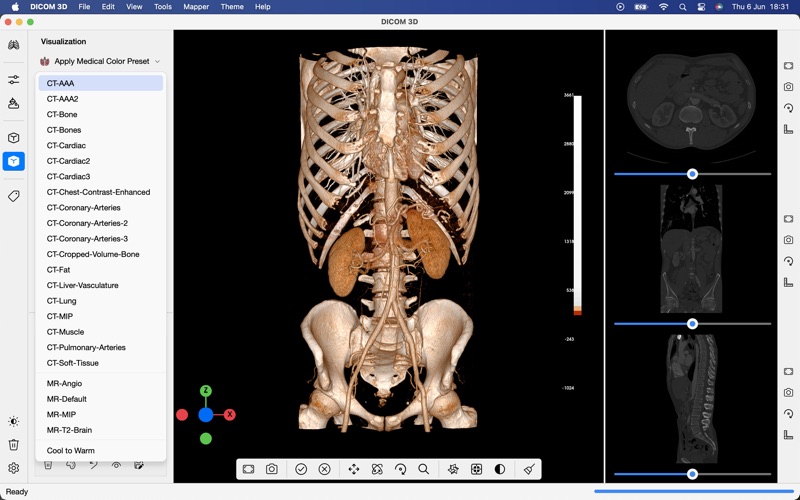
Task: Click the angle ruler icon beside the coronal view
Action: point(788,282)
